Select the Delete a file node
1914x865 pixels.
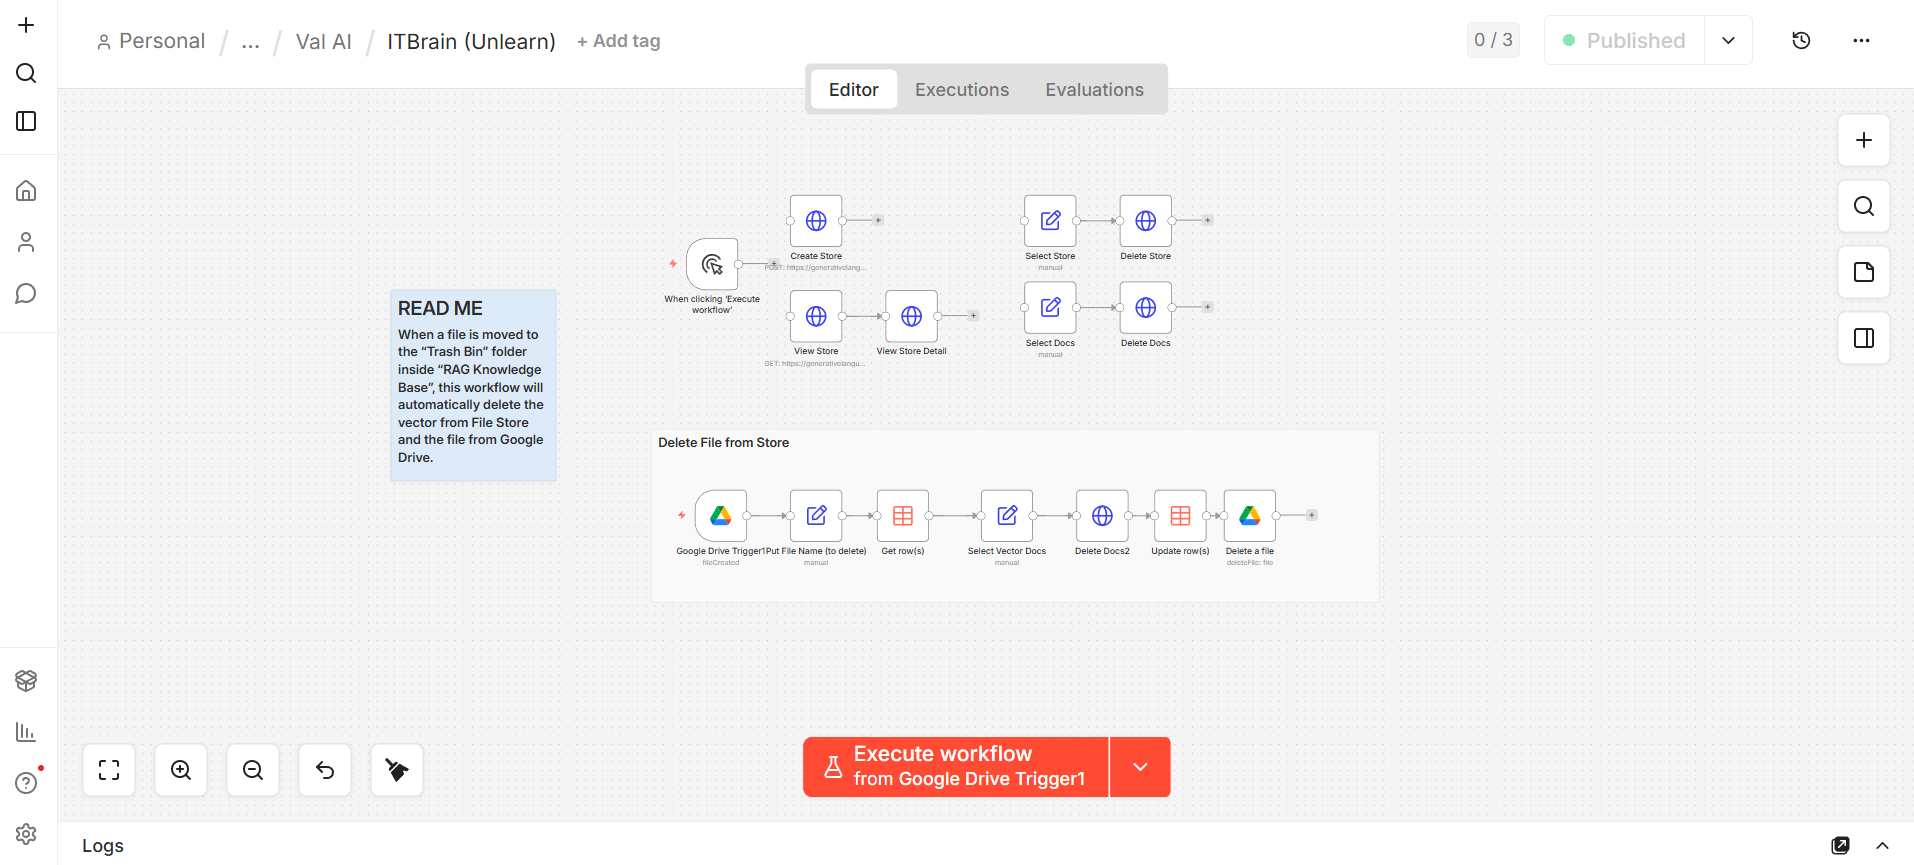(1250, 516)
